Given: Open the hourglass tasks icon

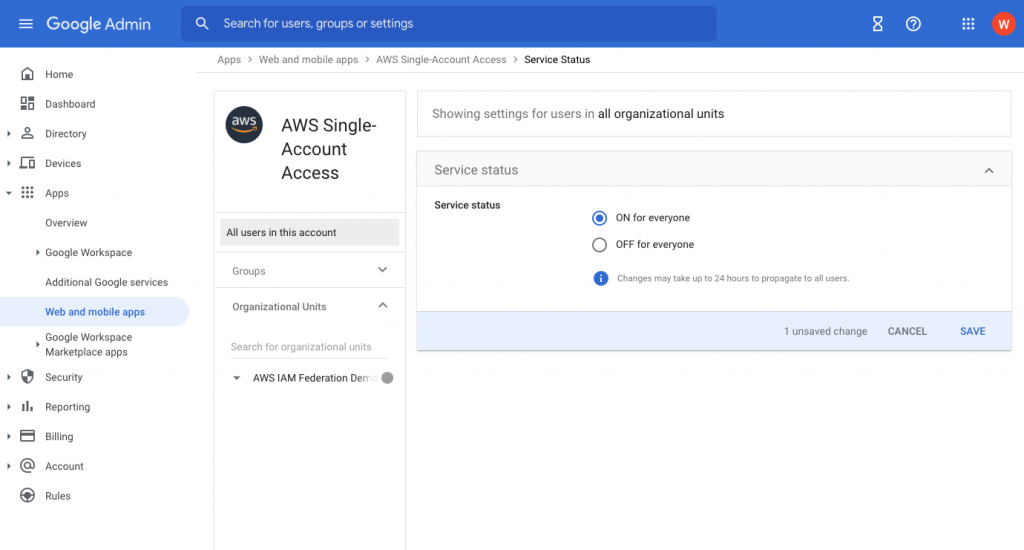Looking at the screenshot, I should tap(878, 24).
